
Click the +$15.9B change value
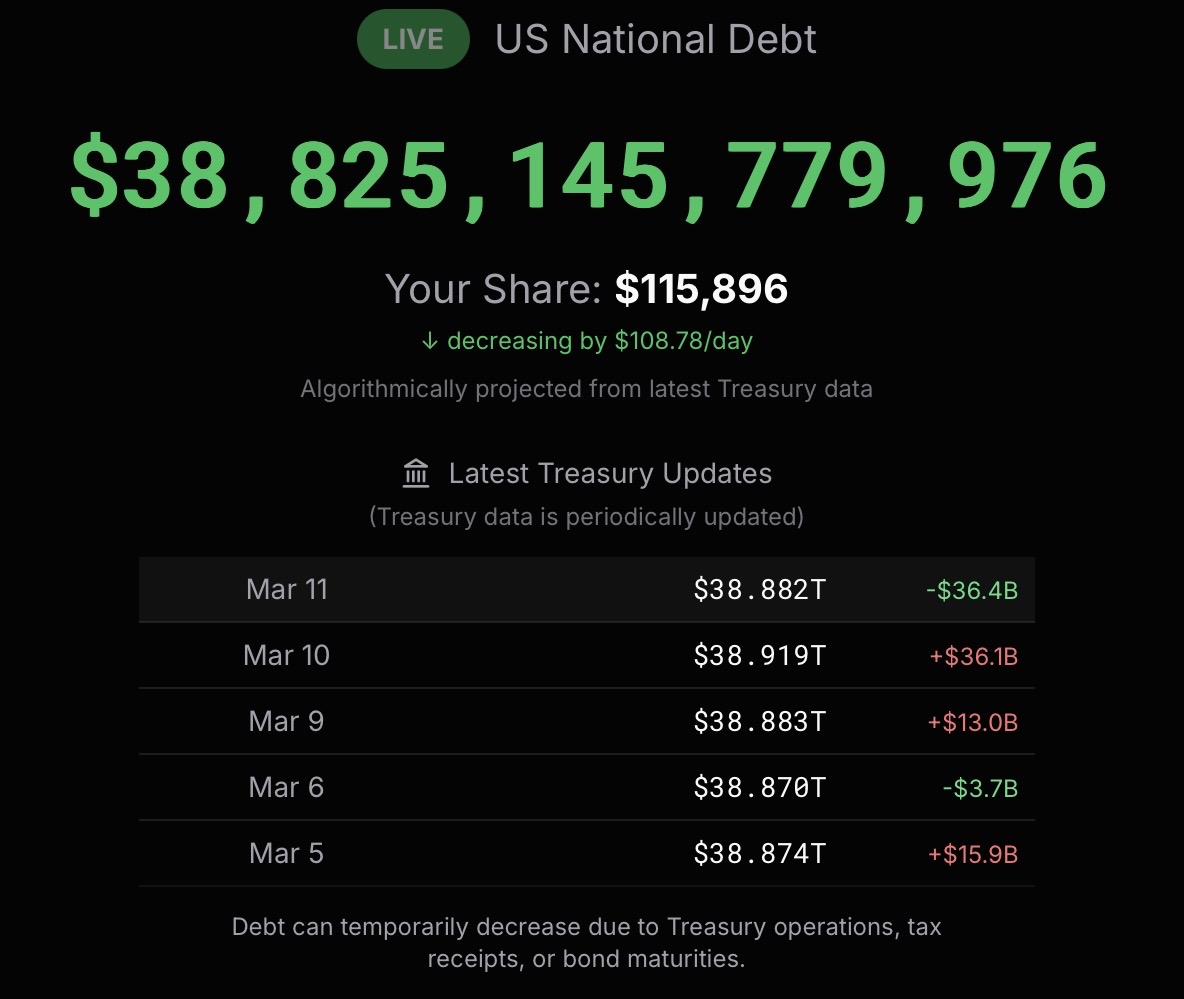point(972,855)
